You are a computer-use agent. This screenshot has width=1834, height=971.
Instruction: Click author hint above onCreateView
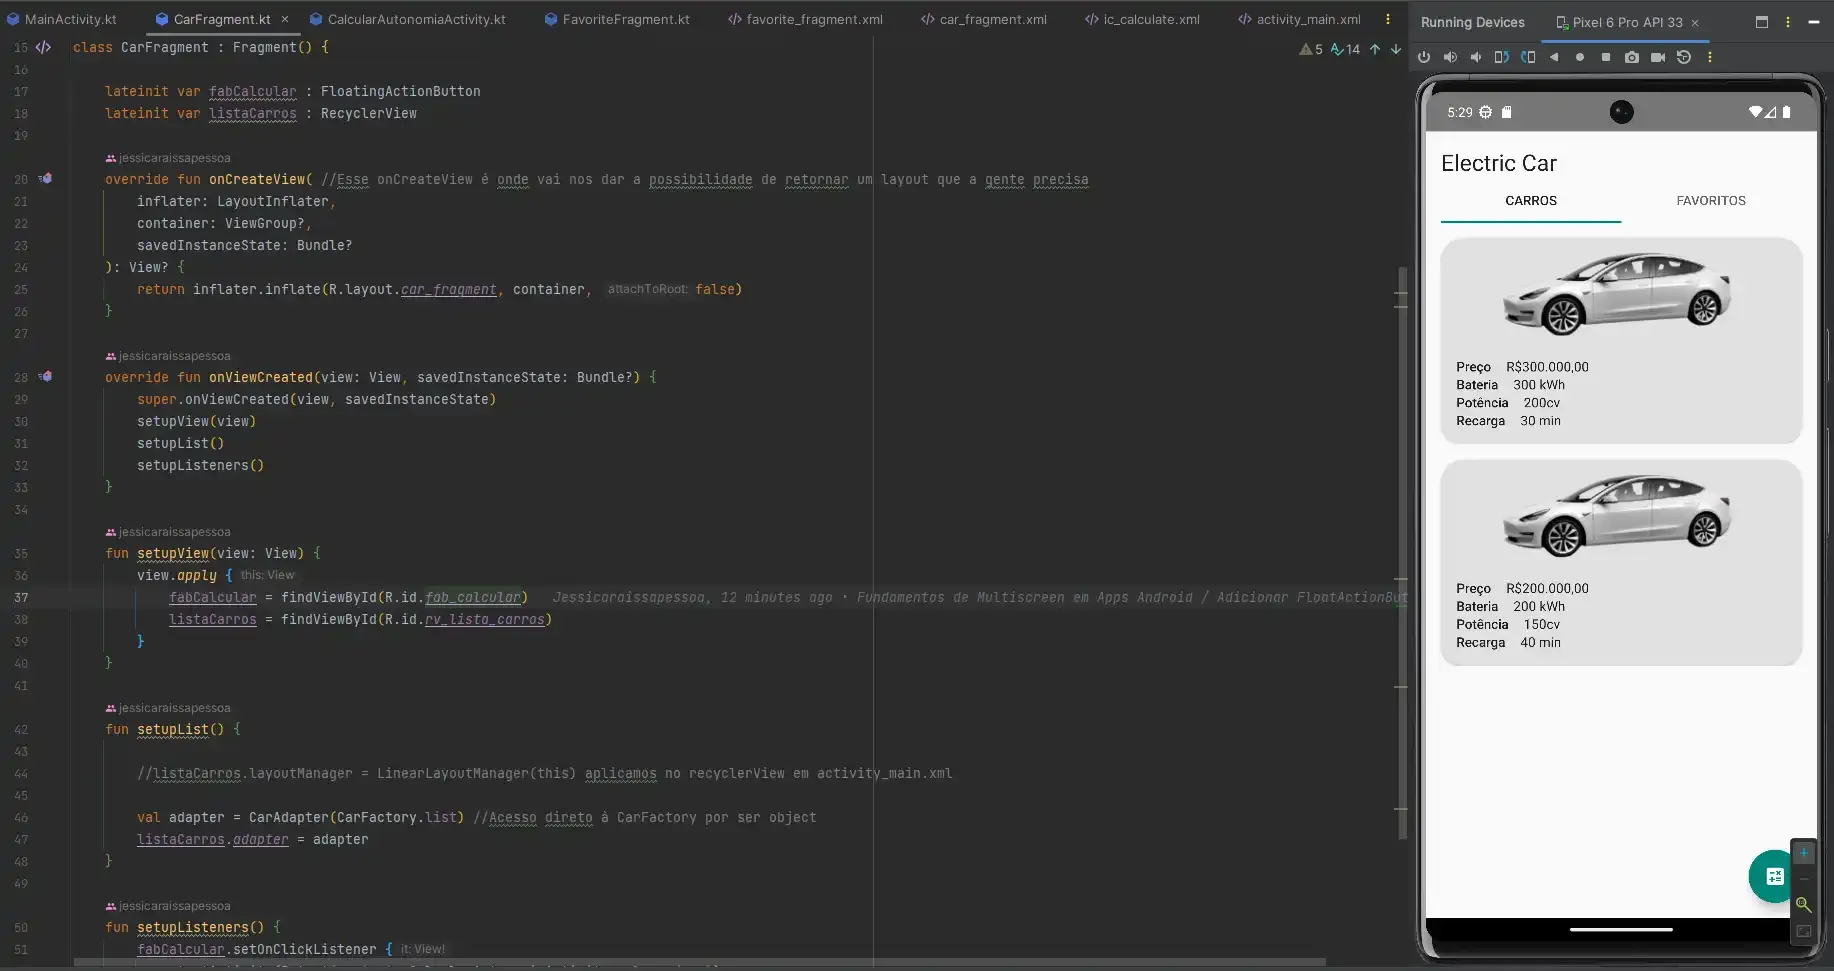[x=168, y=158]
